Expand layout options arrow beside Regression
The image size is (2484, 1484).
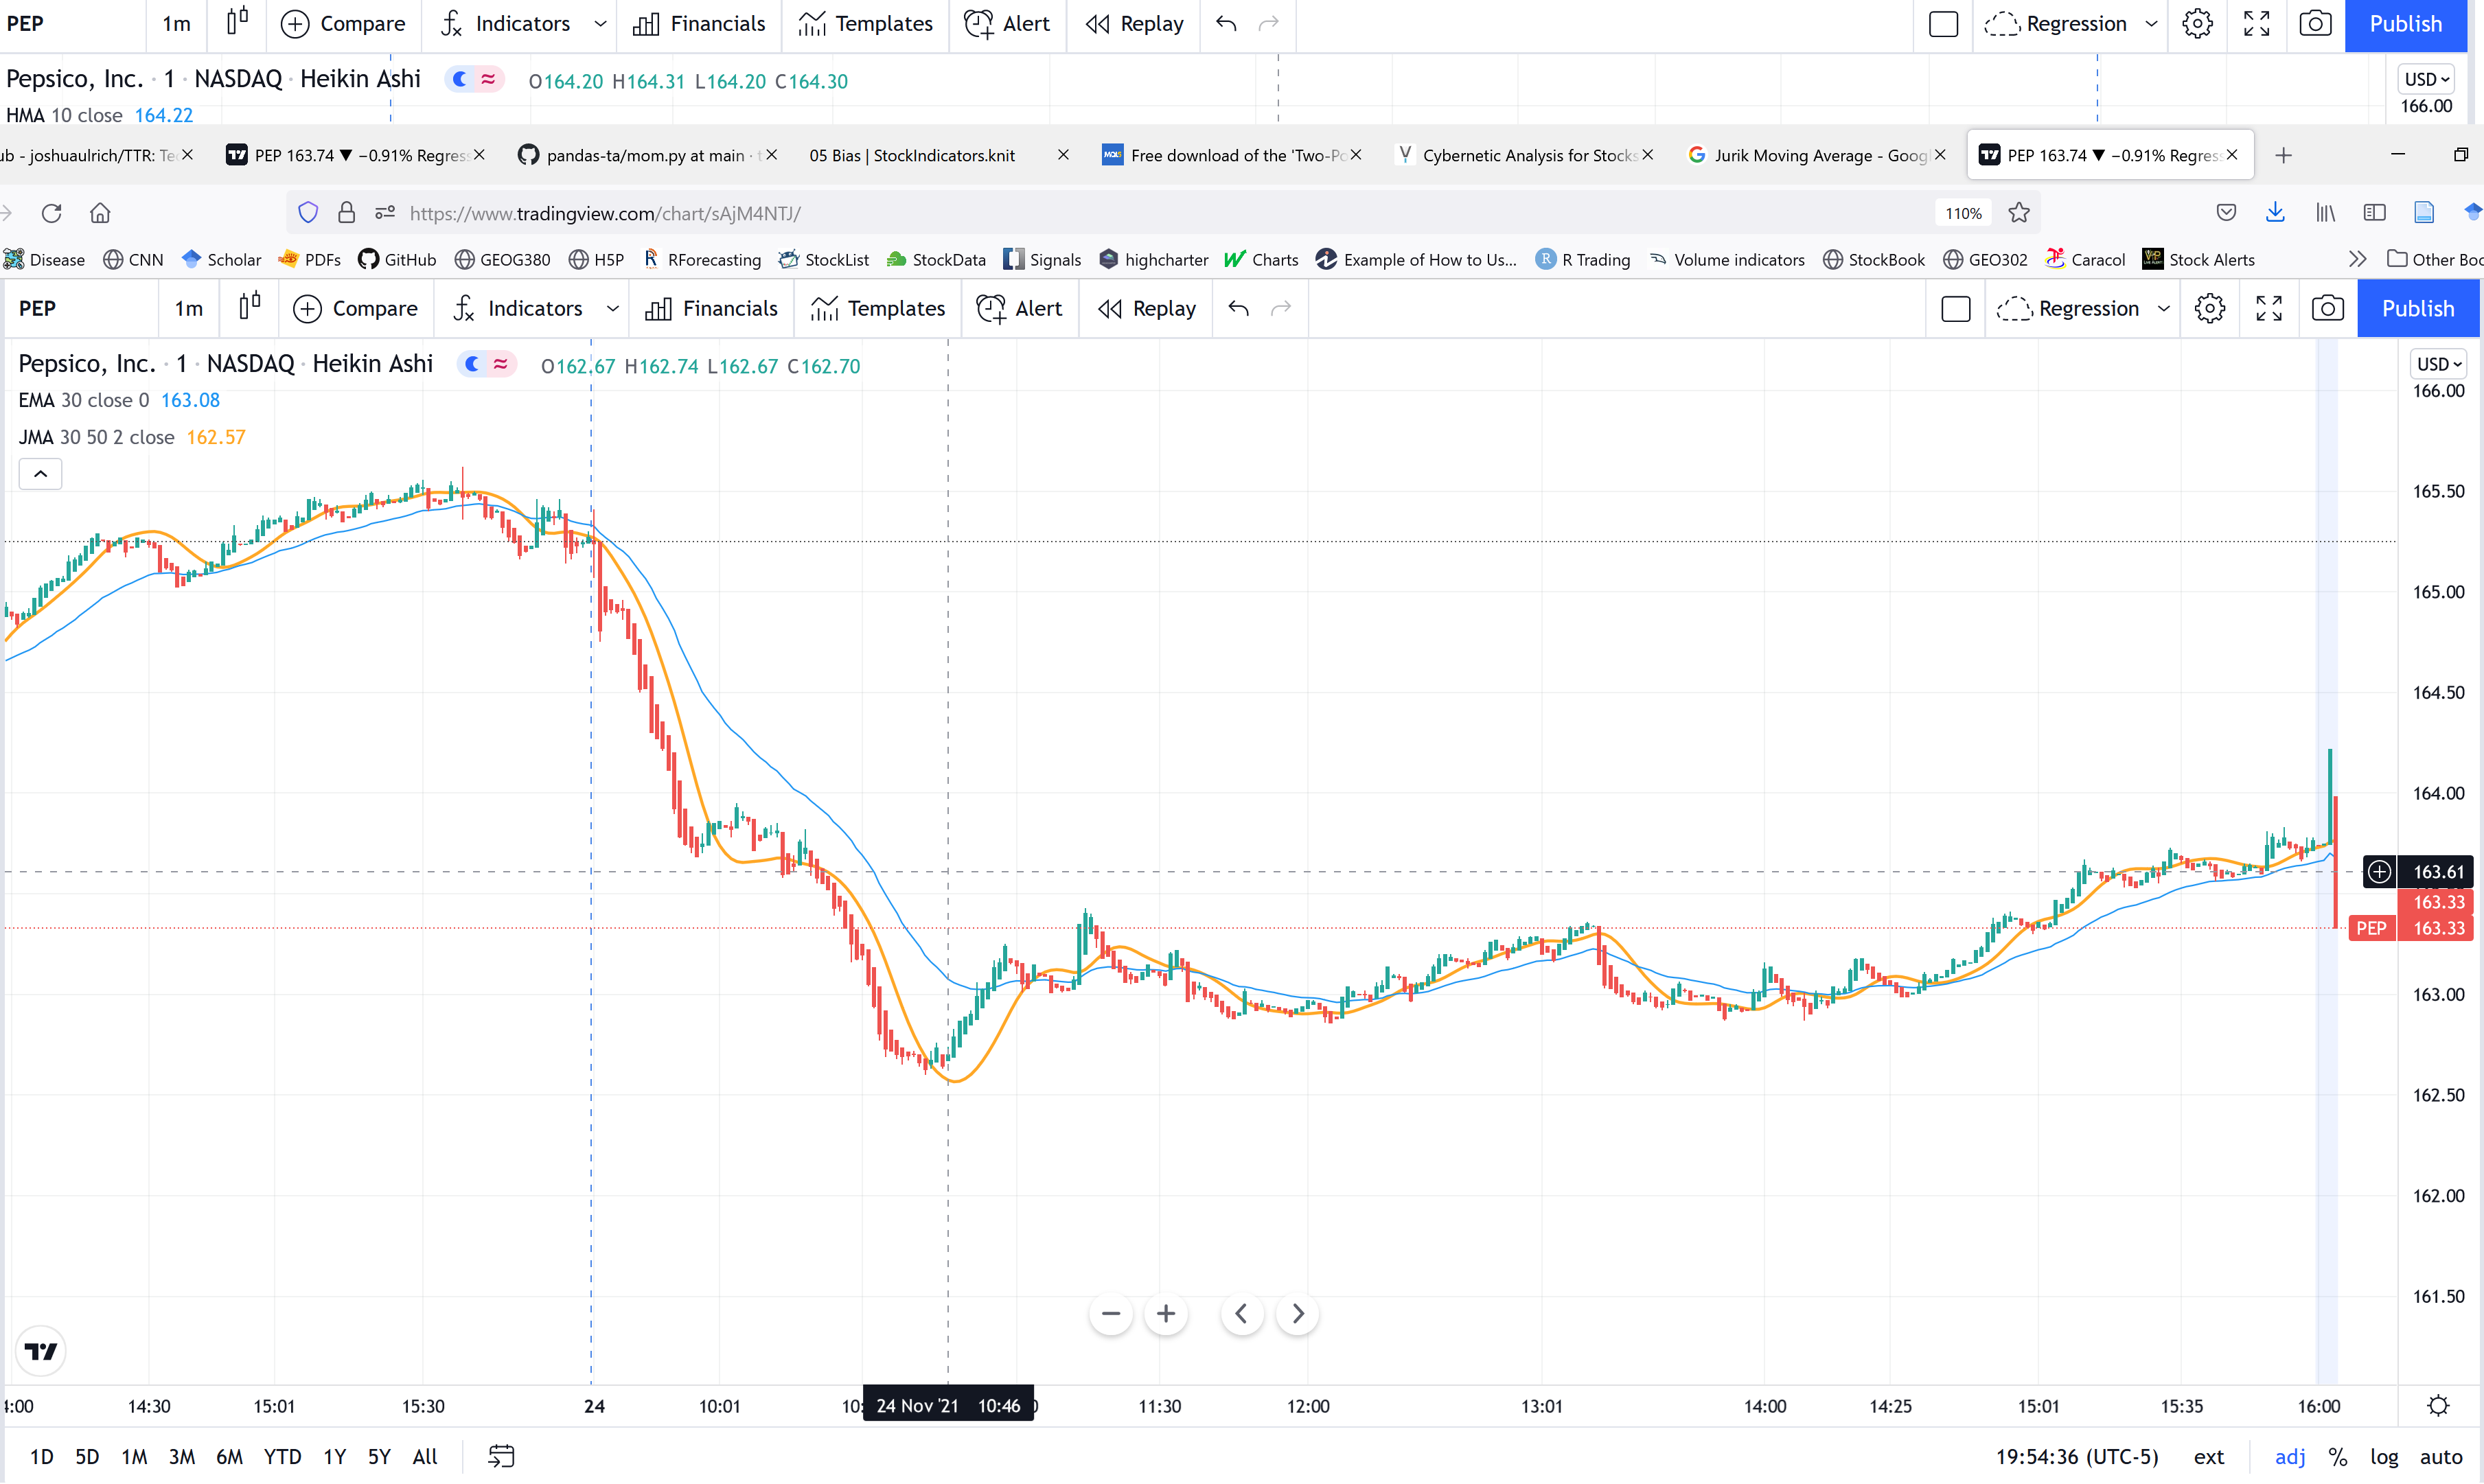[x=2163, y=308]
